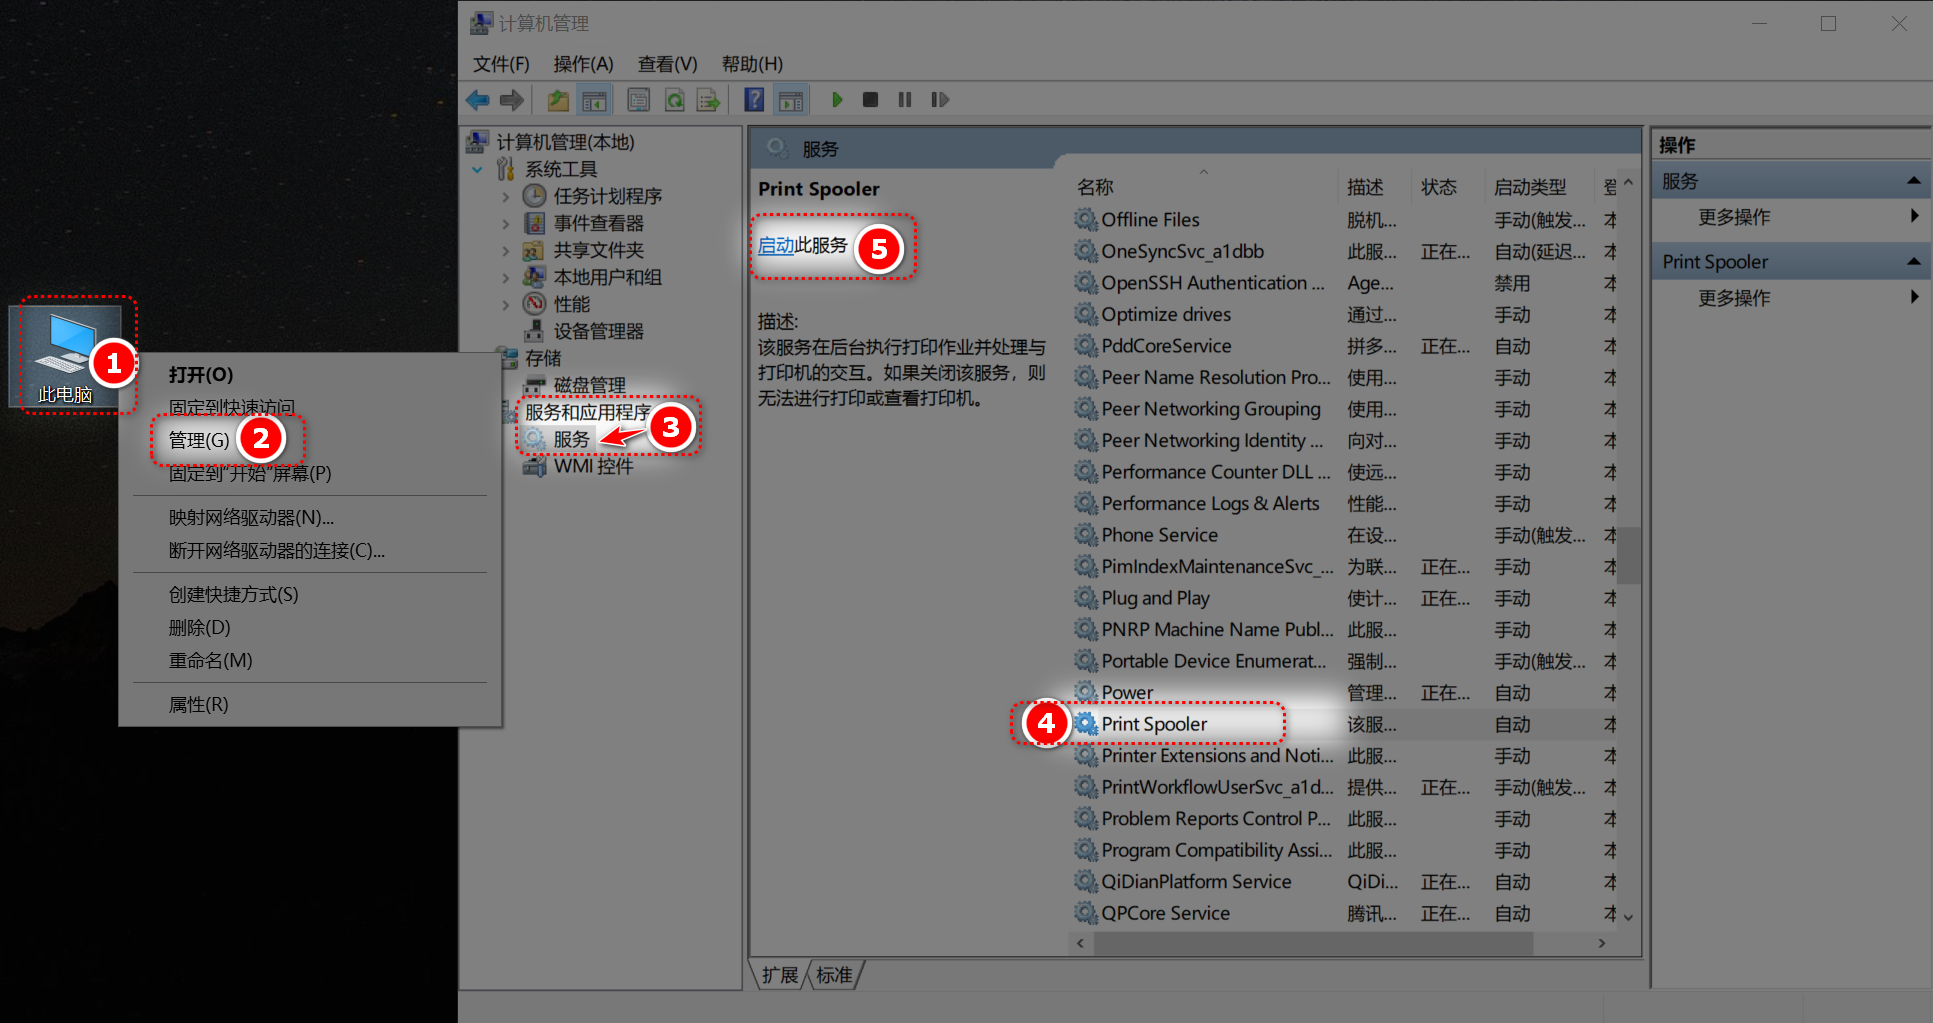Select the Event Viewer tree item
This screenshot has width=1933, height=1023.
point(598,223)
